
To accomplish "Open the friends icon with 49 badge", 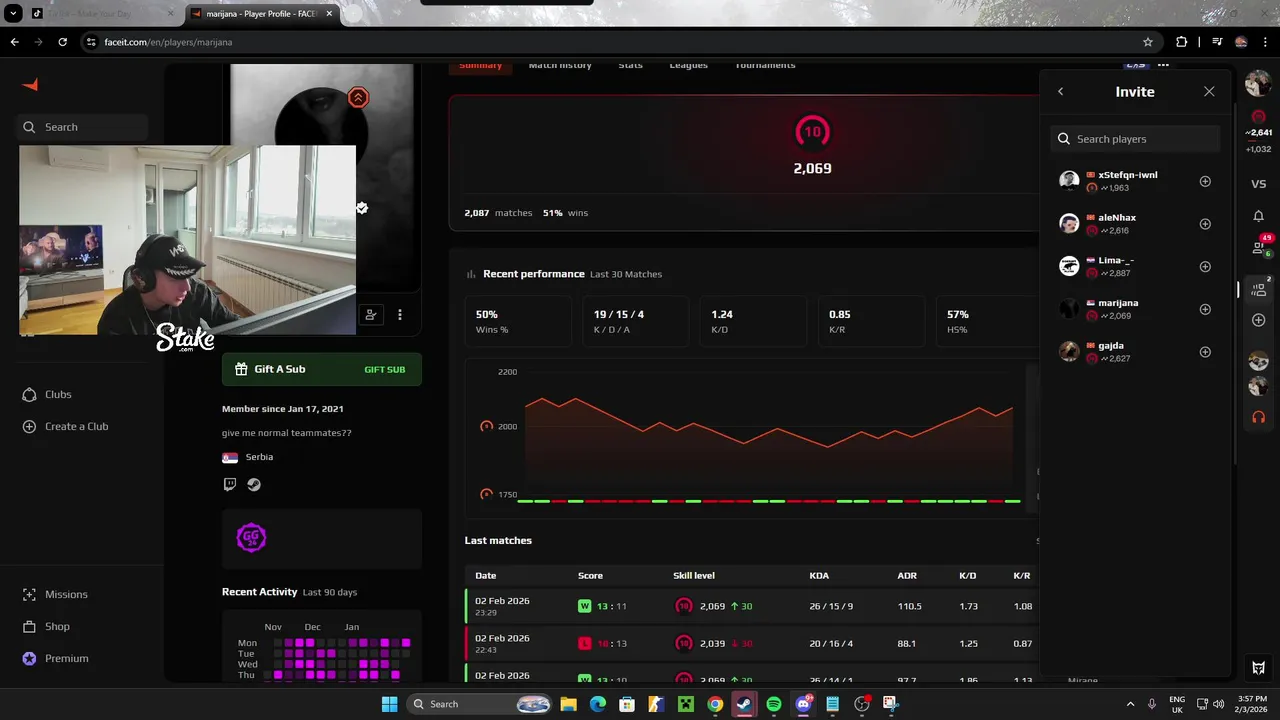I will tap(1259, 247).
